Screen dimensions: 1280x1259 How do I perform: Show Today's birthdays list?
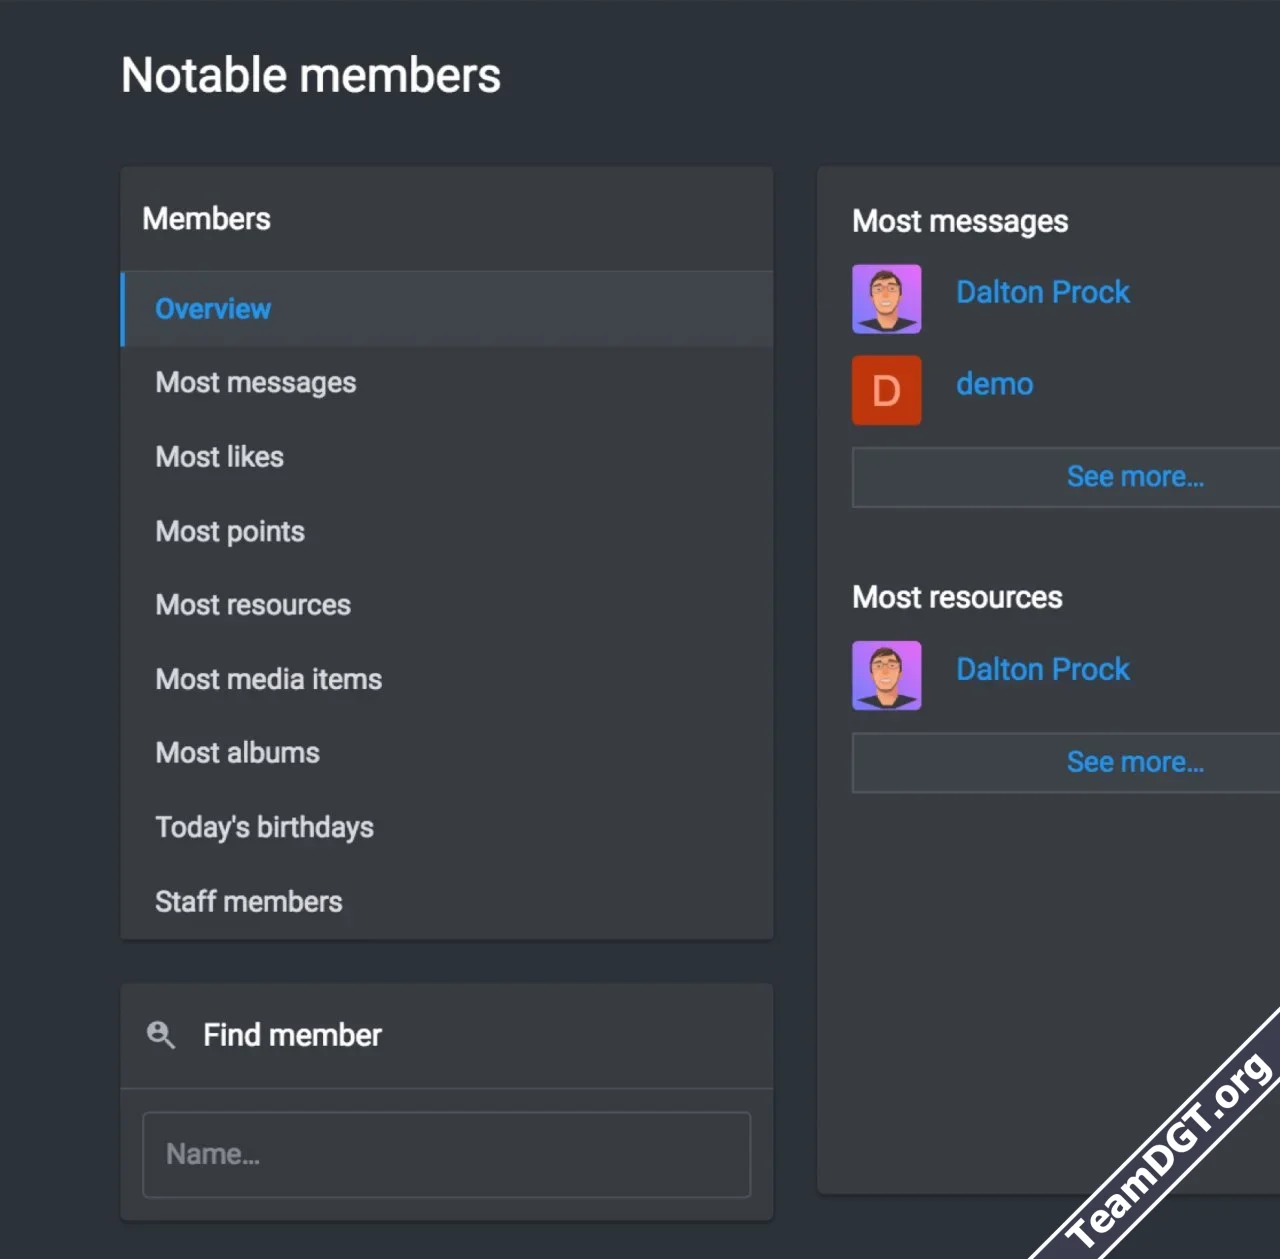[x=265, y=827]
